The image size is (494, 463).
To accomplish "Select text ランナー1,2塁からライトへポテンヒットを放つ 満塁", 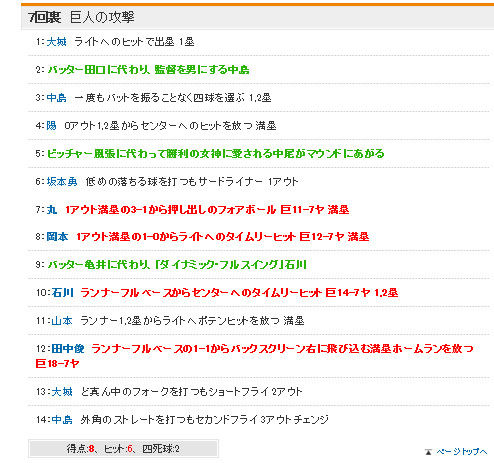I will (x=192, y=321).
